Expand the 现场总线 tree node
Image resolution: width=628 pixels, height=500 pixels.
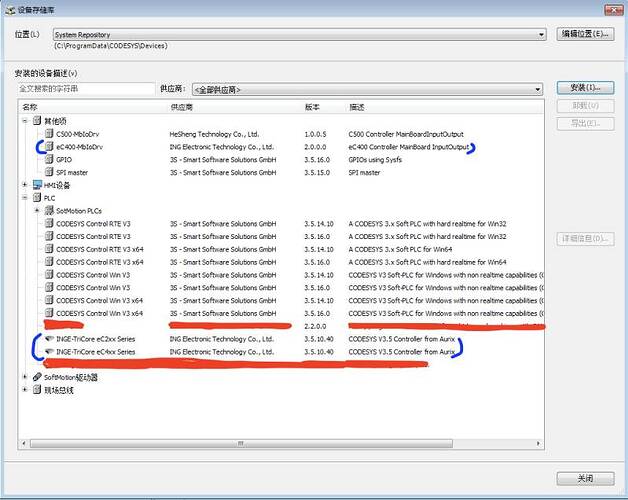tap(25, 389)
